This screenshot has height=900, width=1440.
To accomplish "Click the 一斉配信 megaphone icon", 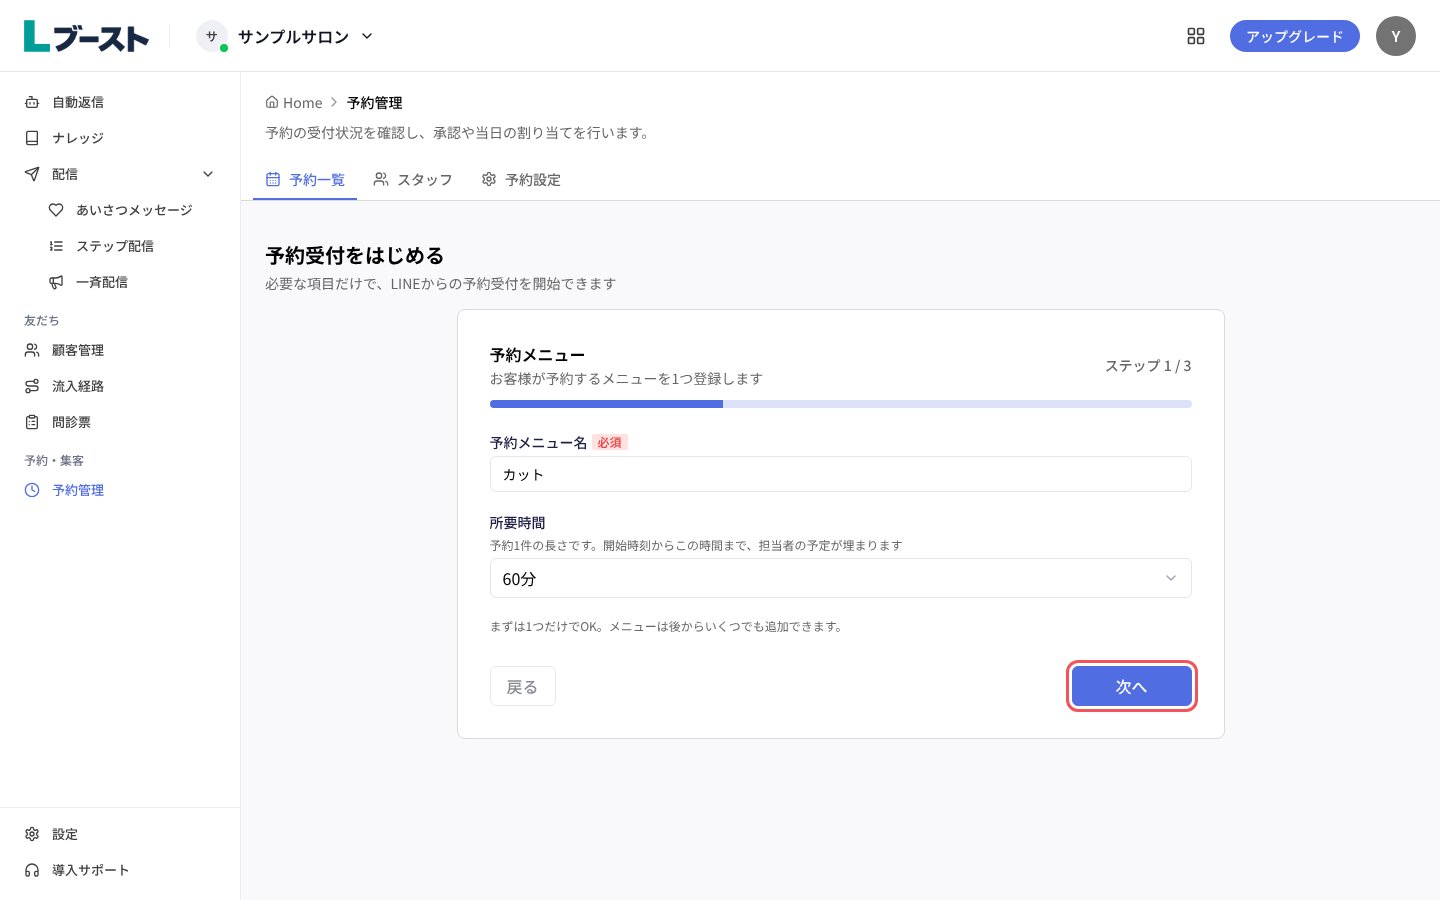I will point(56,282).
